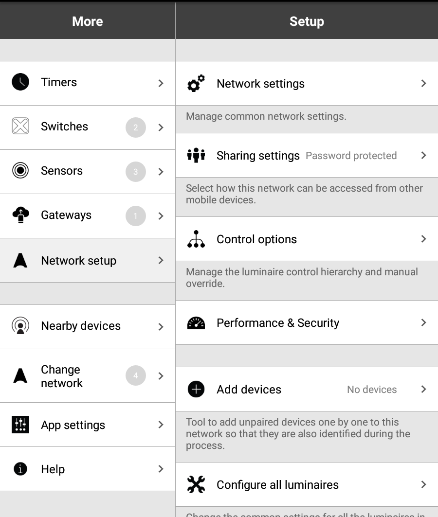Viewport: 438px width, 517px height.
Task: Expand Network settings using its chevron
Action: coord(423,83)
